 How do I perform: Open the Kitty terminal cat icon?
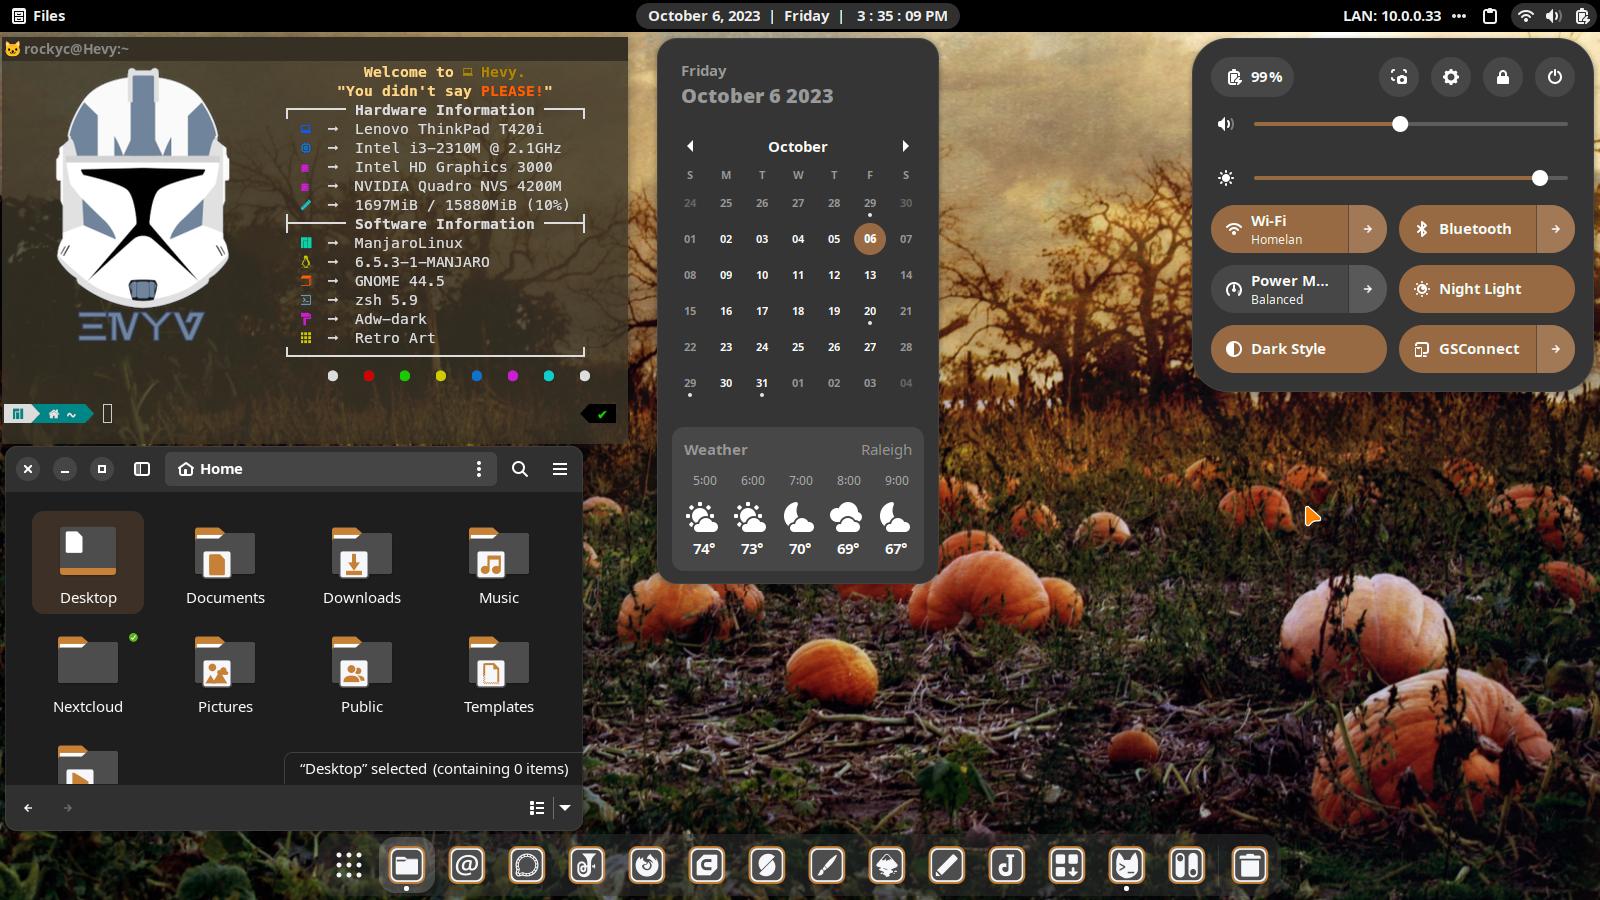(x=1127, y=865)
